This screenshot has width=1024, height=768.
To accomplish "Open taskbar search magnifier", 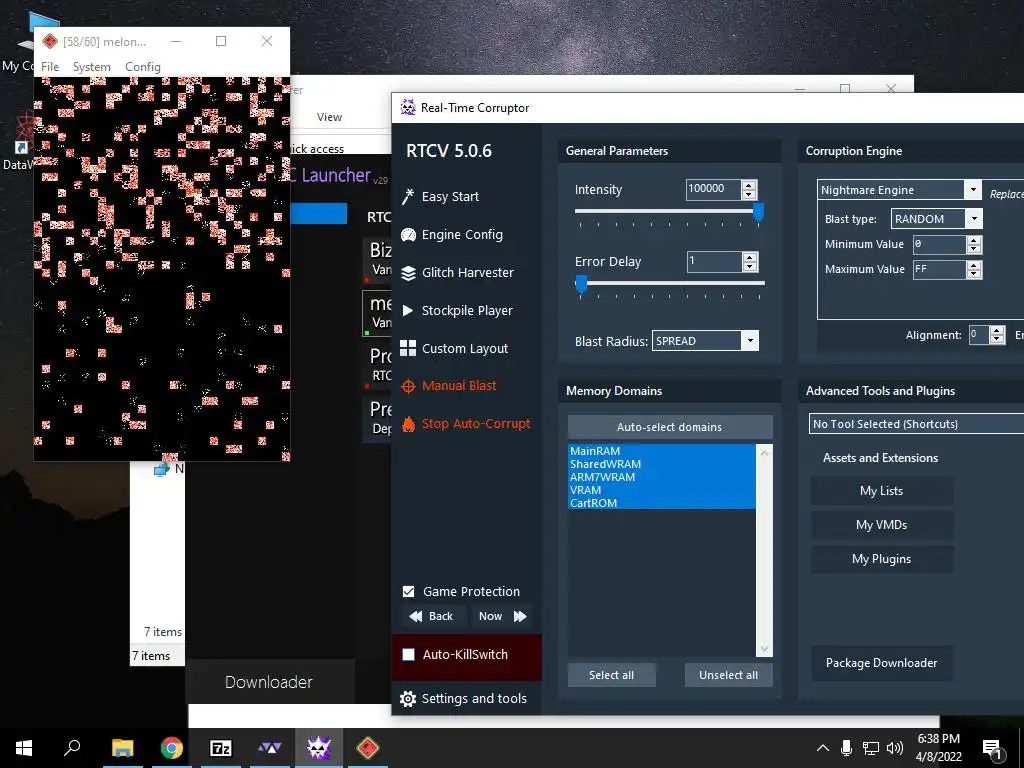I will (x=72, y=746).
